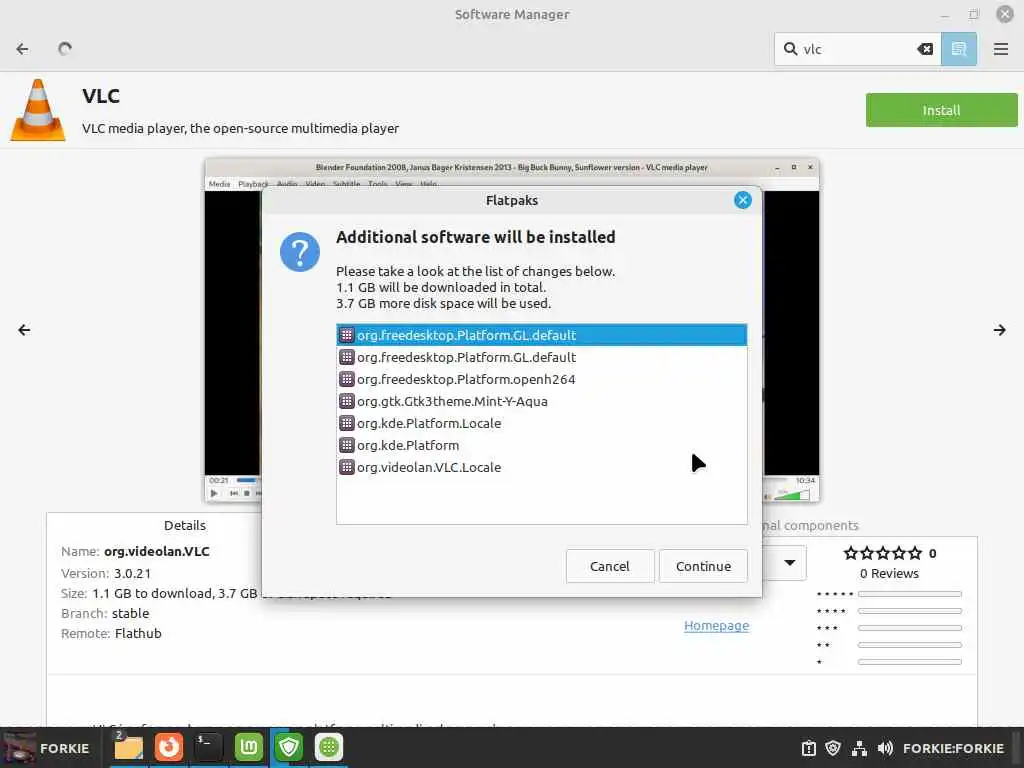The image size is (1024, 768).
Task: Open the hamburger menu
Action: 1000,49
